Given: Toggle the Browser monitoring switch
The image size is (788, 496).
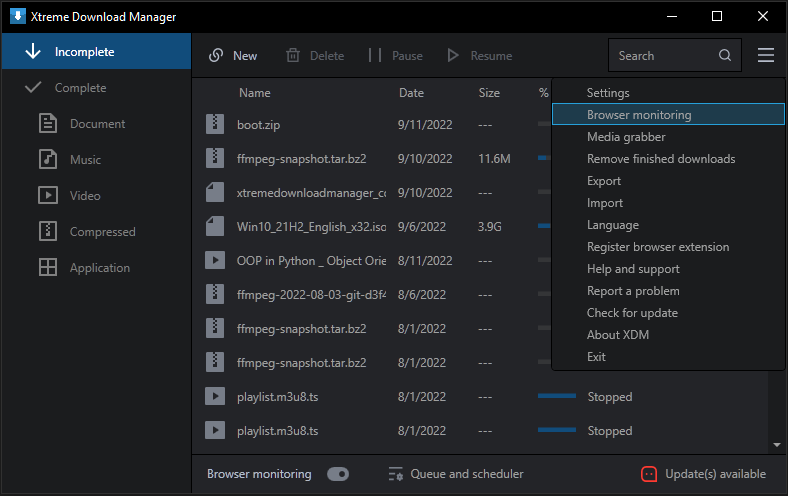Looking at the screenshot, I should pyautogui.click(x=338, y=474).
